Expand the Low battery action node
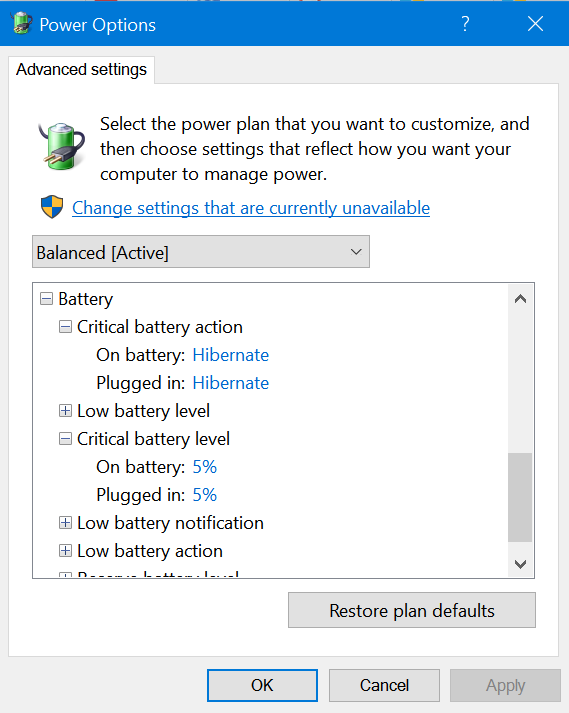The height and width of the screenshot is (713, 569). [65, 551]
